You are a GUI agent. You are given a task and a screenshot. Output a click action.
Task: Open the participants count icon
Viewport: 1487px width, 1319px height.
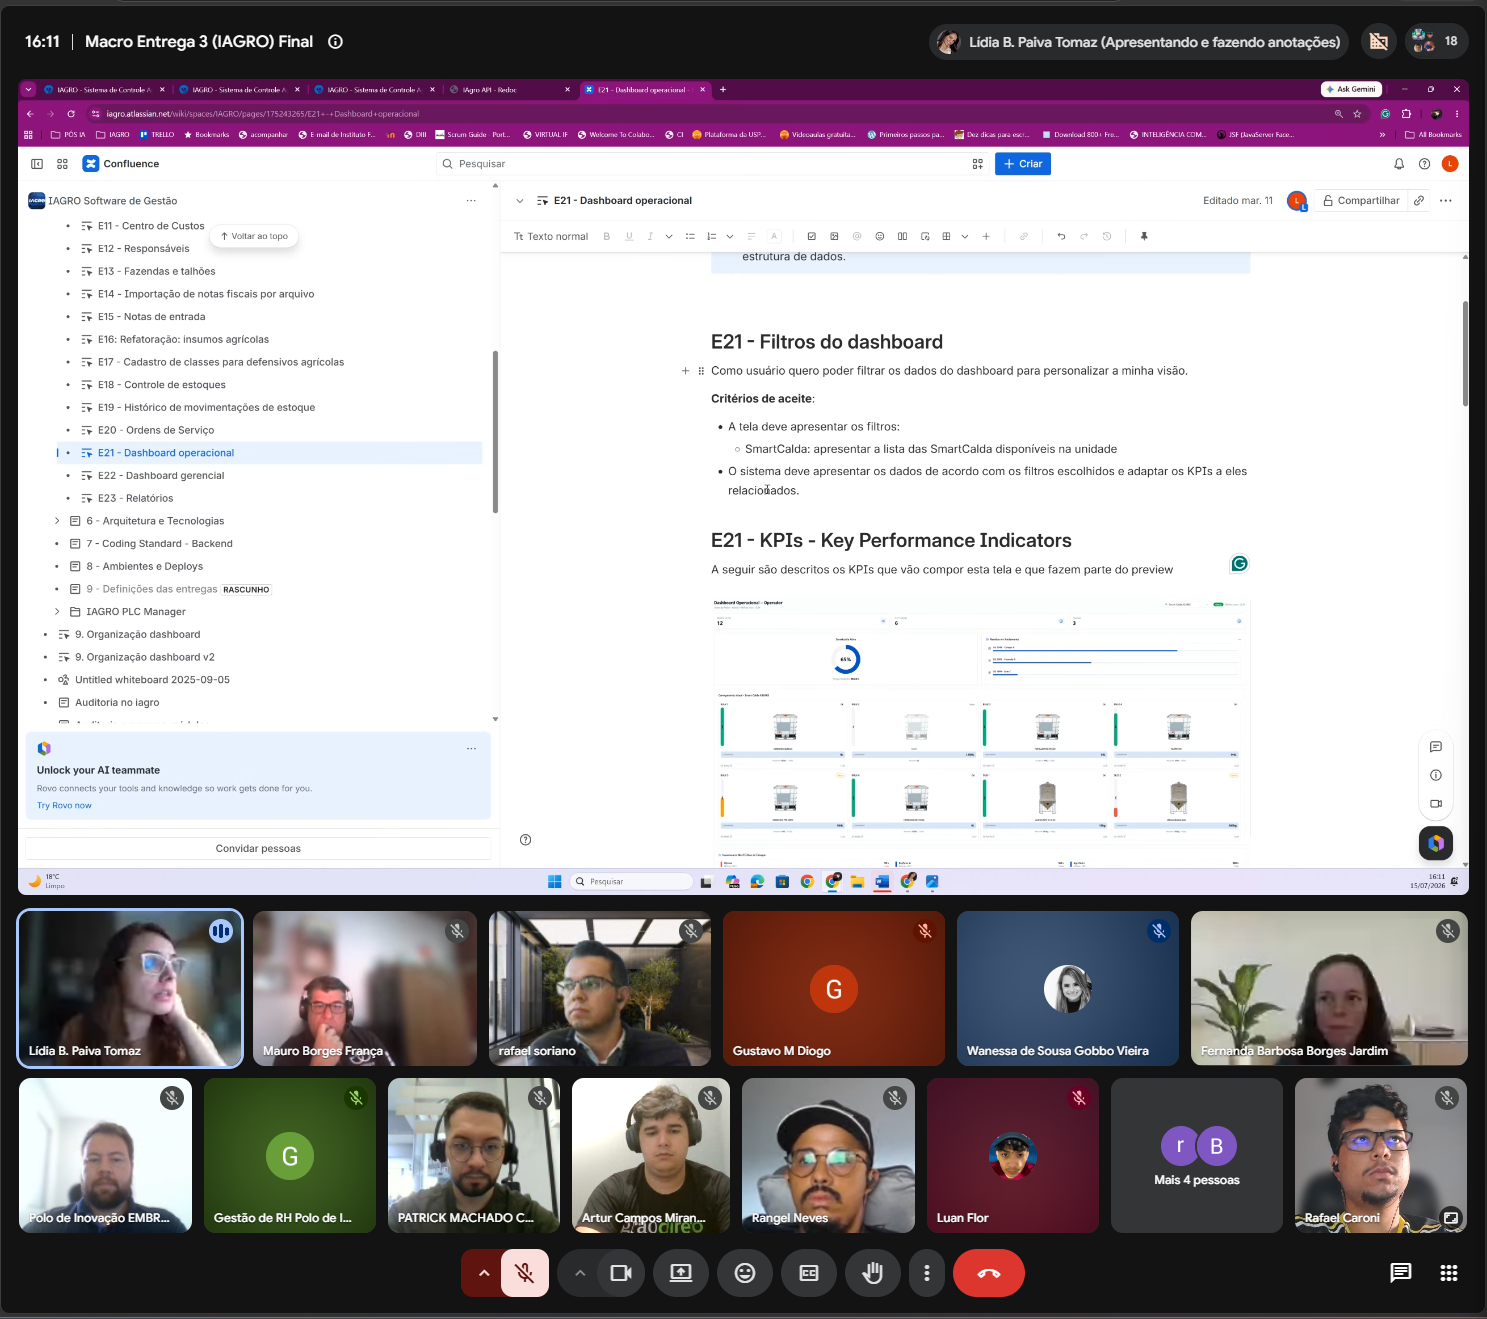(1437, 41)
